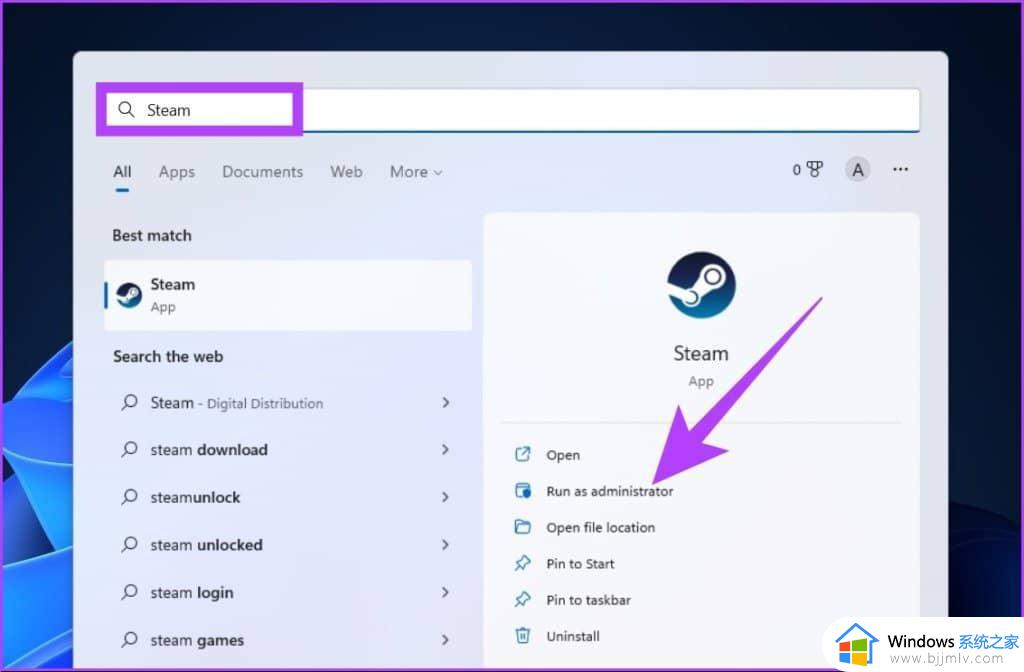
Task: Click Pin to Start
Action: (x=581, y=564)
